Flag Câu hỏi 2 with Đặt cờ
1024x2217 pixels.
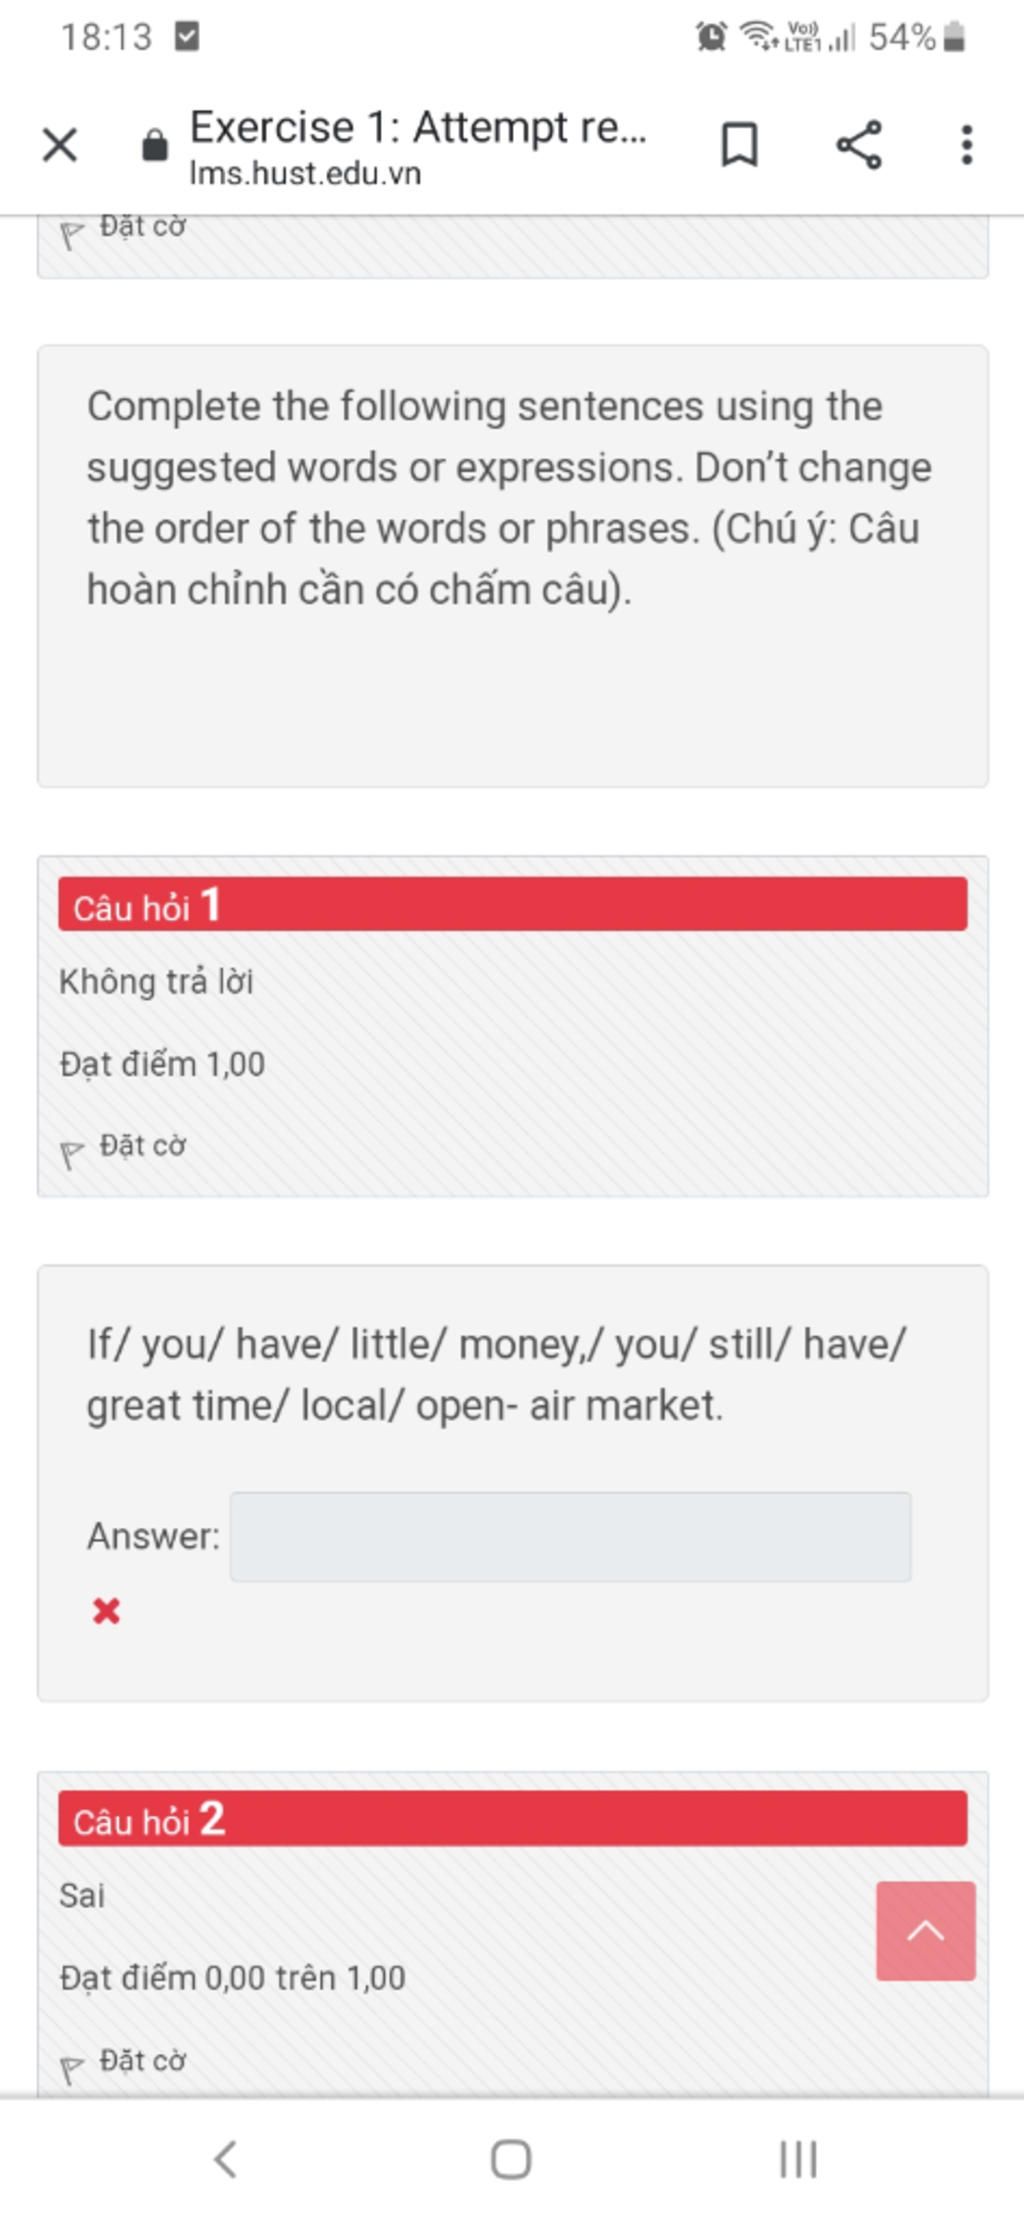coord(123,2063)
